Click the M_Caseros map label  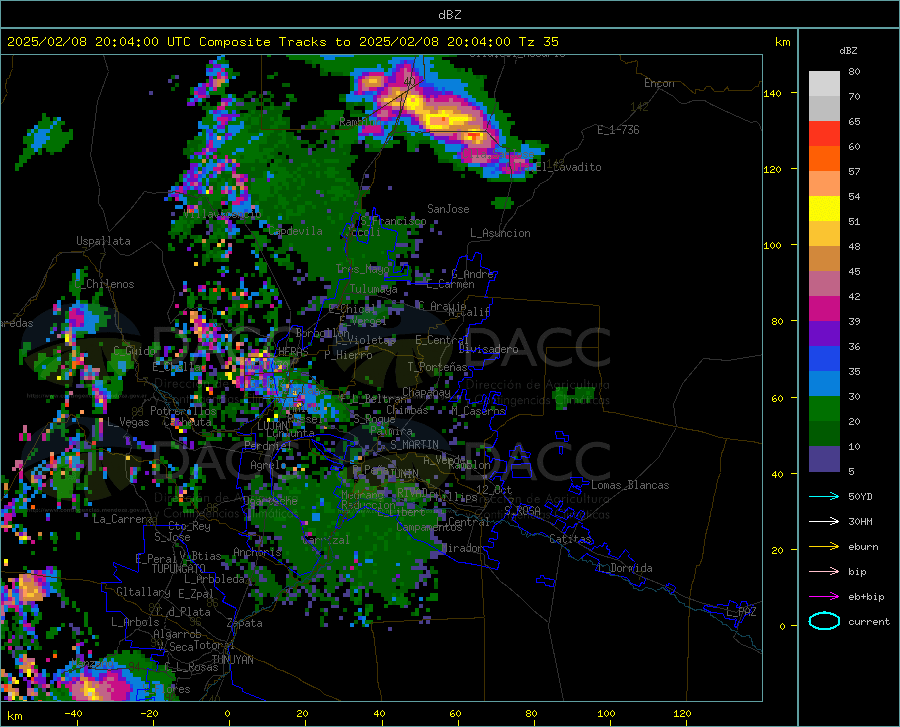[478, 411]
